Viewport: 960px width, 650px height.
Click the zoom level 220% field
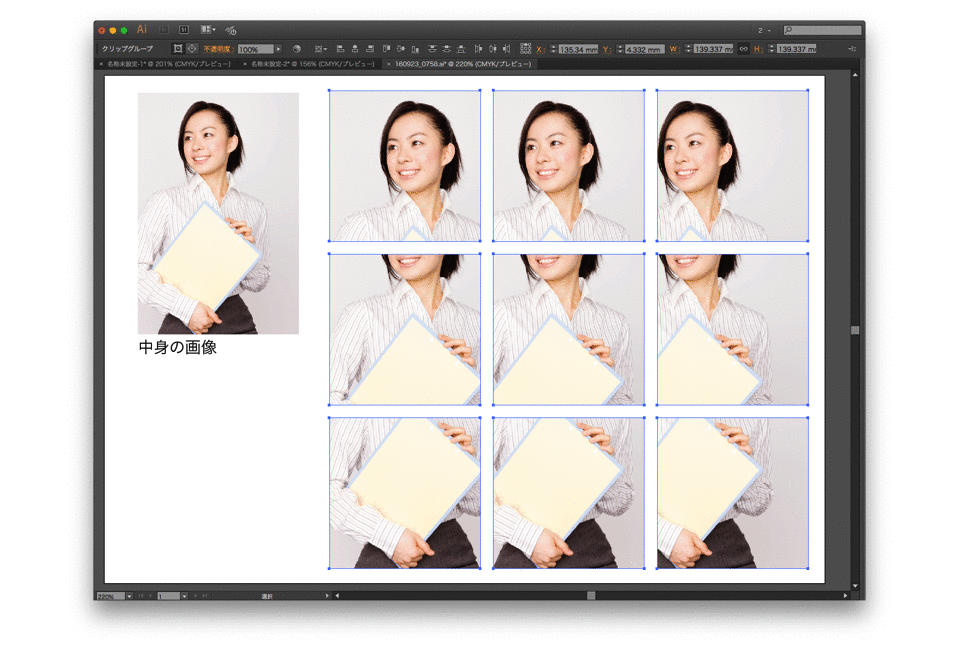coord(111,596)
